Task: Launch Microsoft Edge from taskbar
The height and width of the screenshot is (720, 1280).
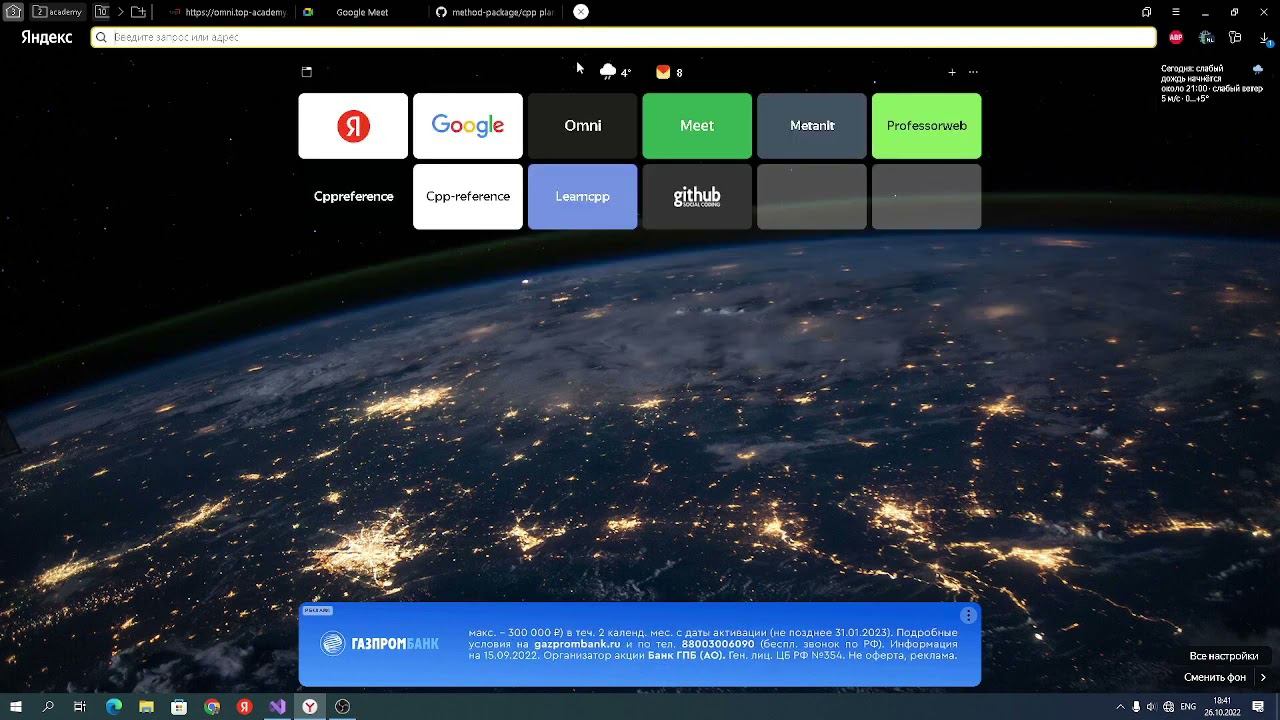Action: click(113, 706)
